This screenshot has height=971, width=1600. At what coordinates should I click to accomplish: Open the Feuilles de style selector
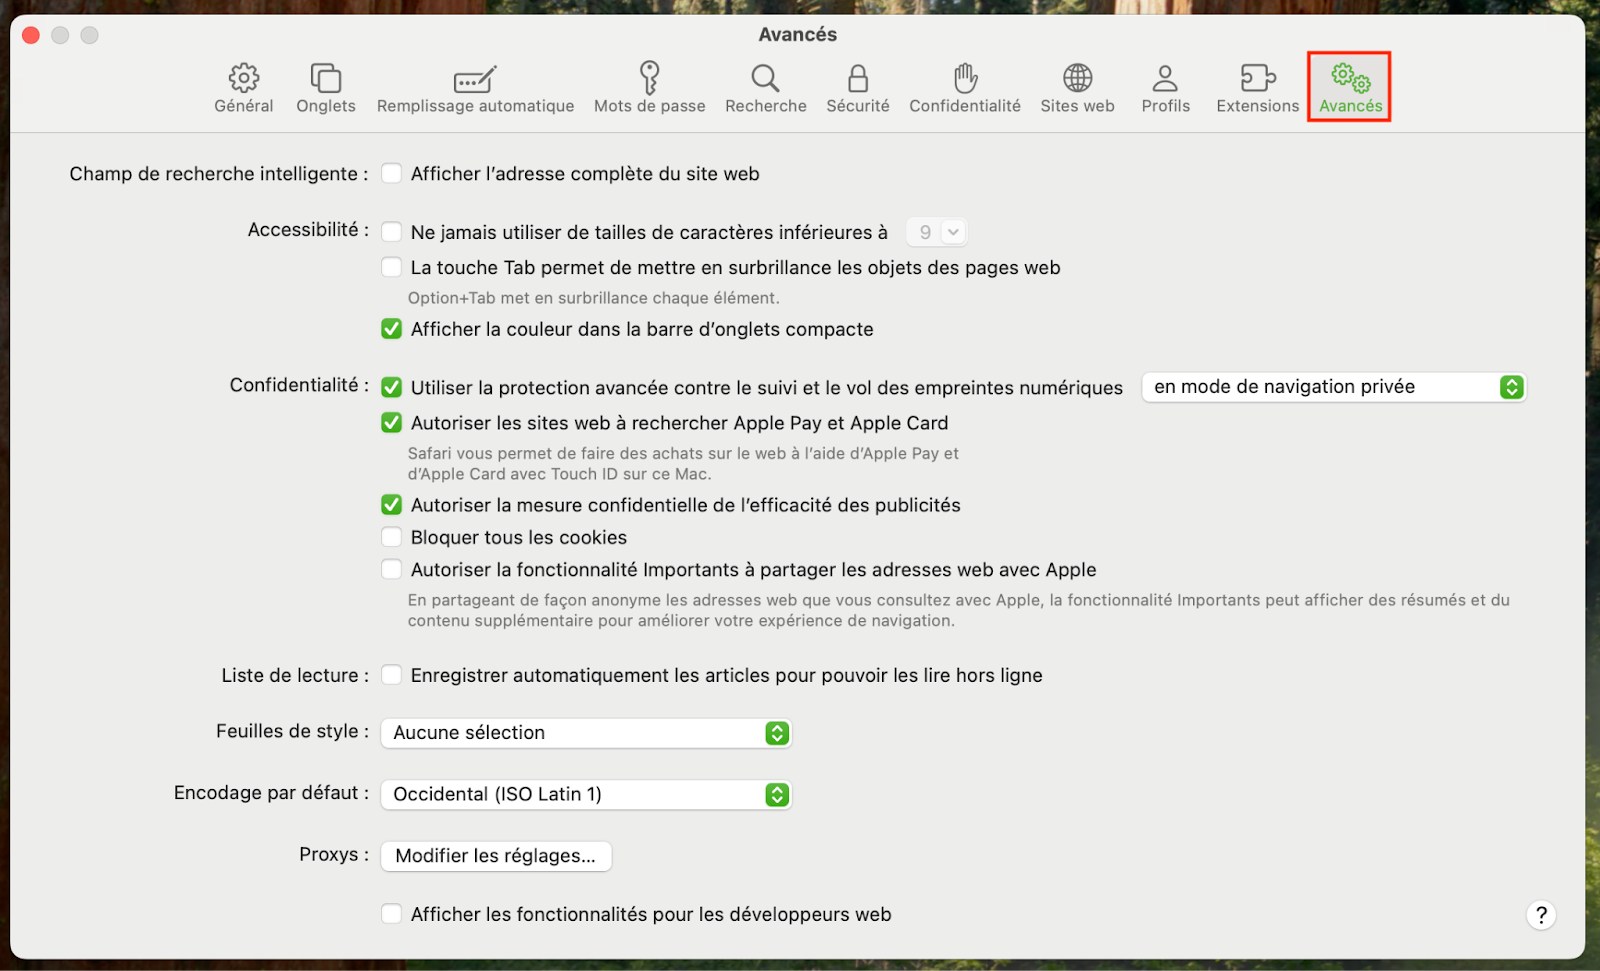(585, 732)
